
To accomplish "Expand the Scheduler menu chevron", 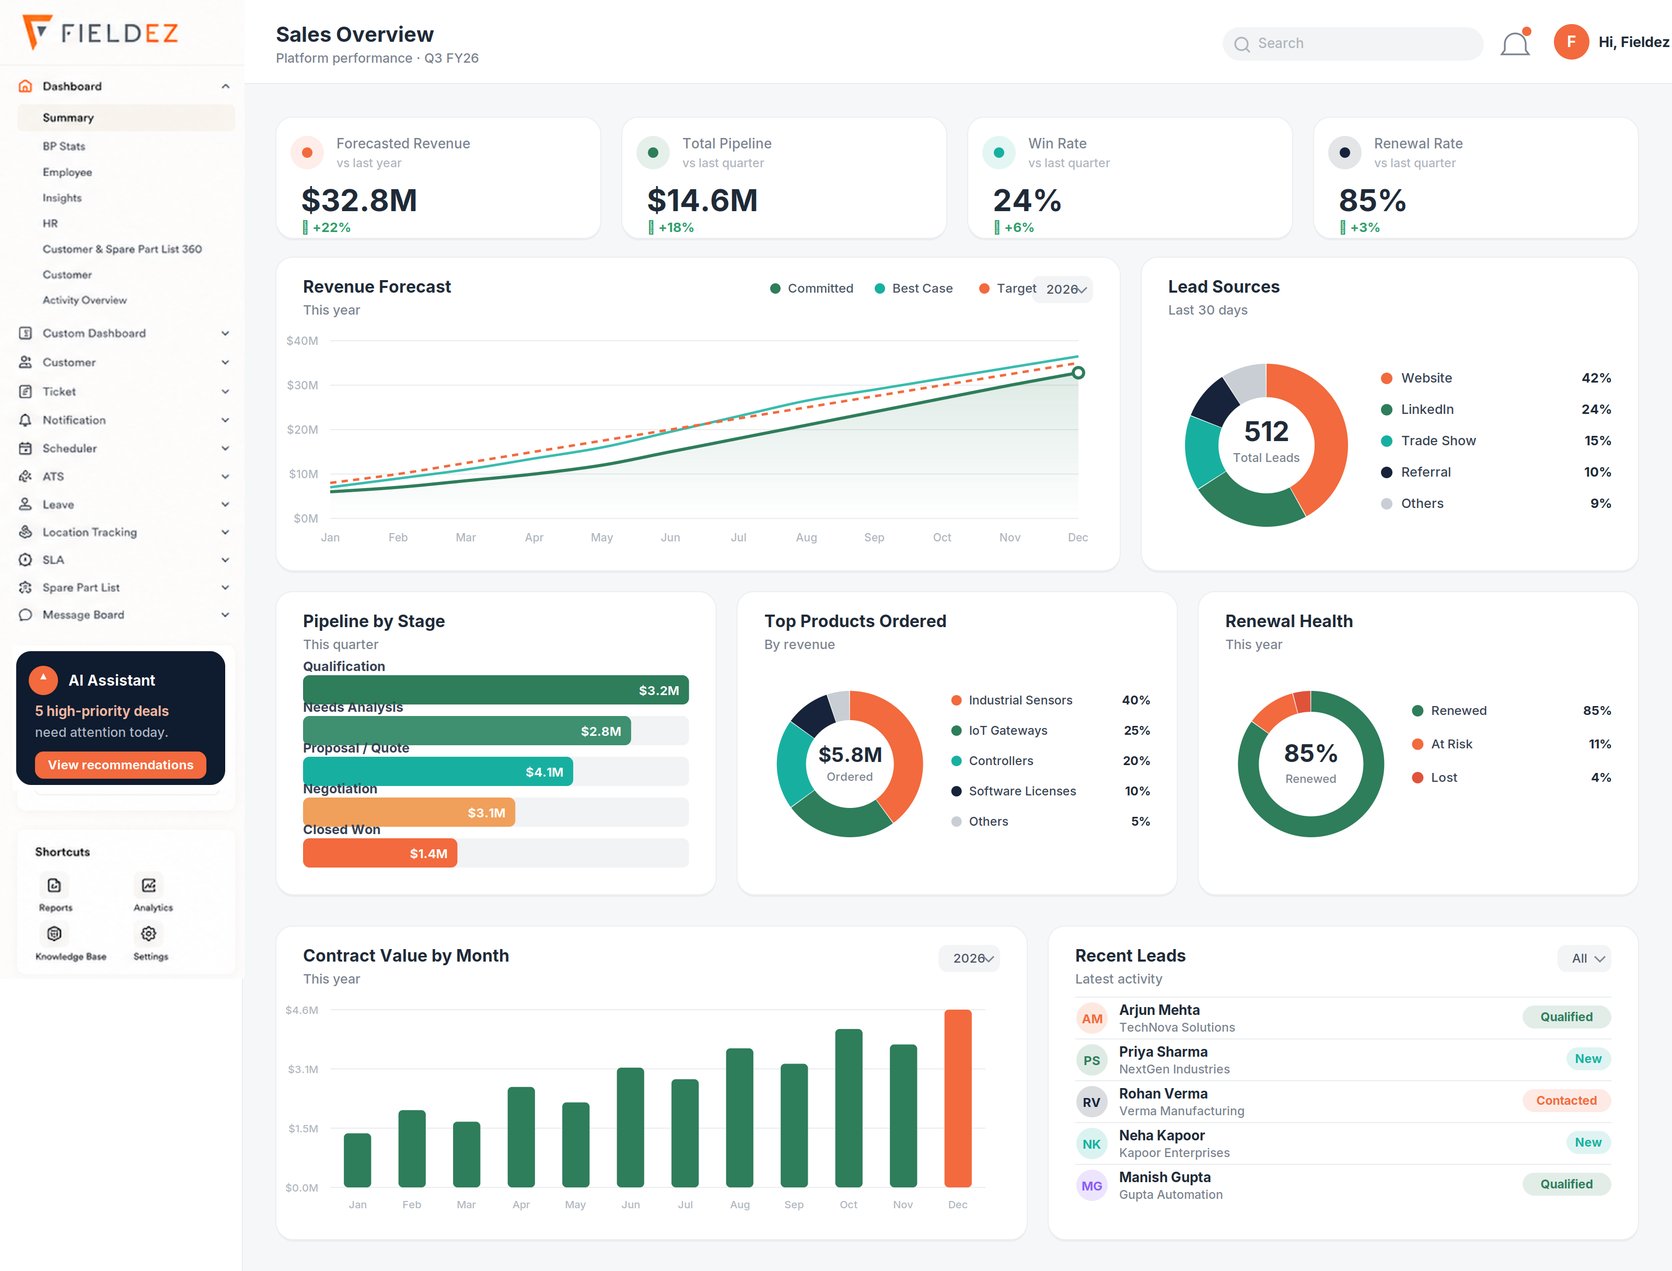I will point(225,448).
